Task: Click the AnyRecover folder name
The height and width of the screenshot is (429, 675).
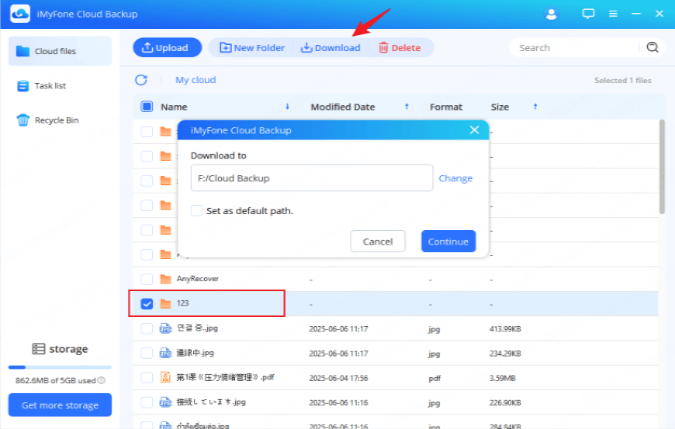Action: point(198,279)
